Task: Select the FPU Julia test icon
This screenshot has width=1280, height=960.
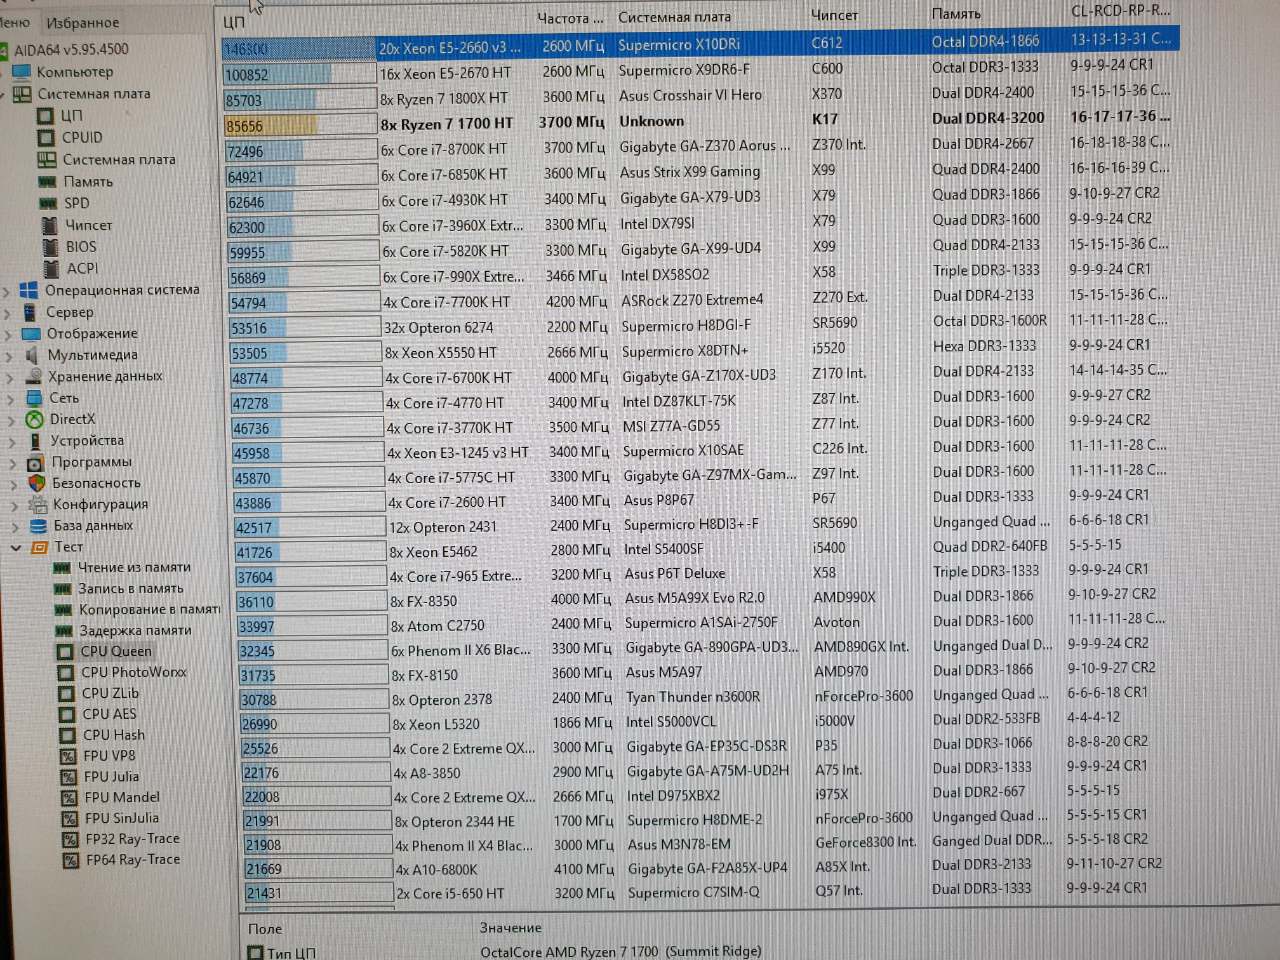Action: pos(69,777)
